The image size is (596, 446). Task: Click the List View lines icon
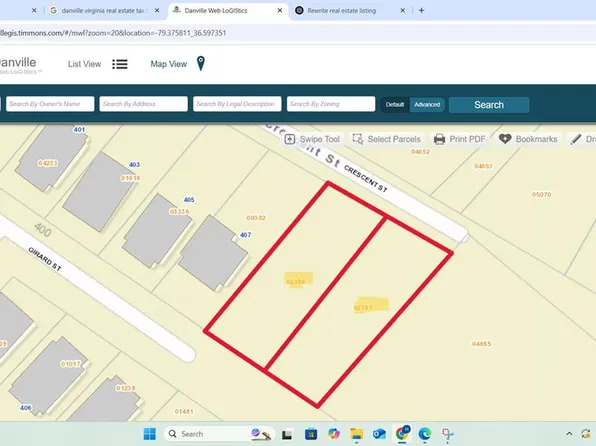(x=120, y=64)
